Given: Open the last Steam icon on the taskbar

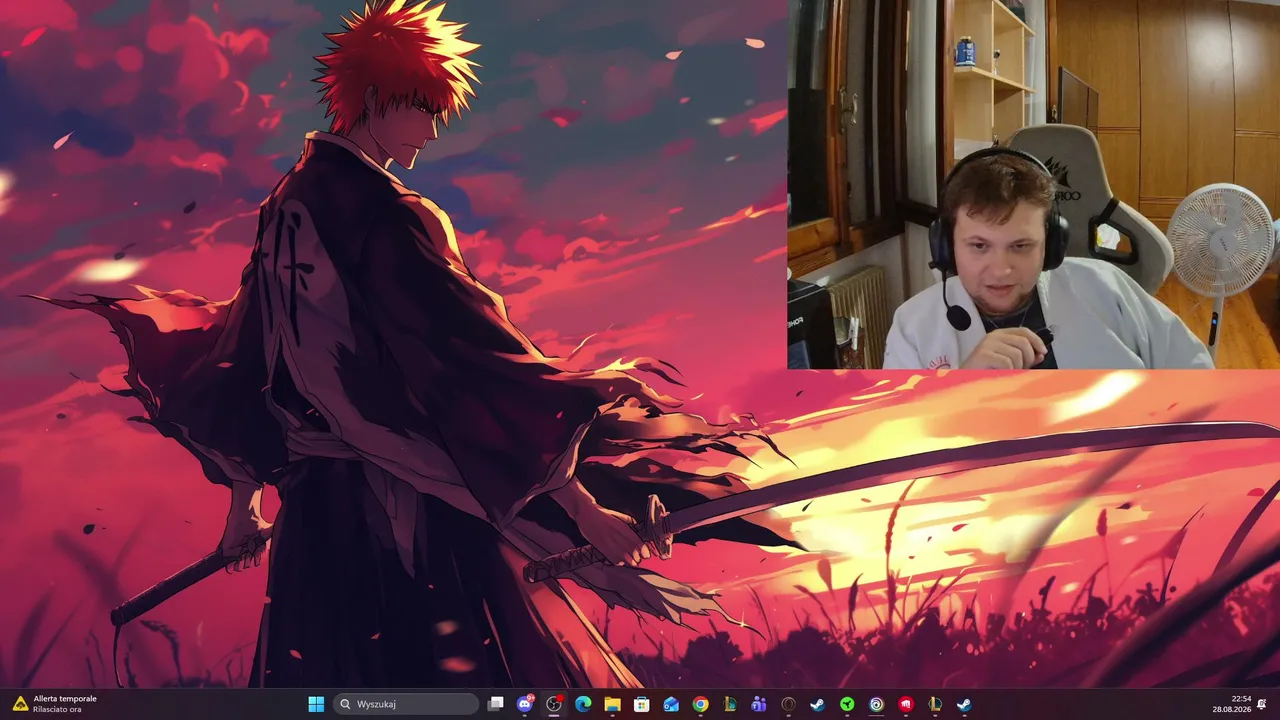Looking at the screenshot, I should (964, 704).
